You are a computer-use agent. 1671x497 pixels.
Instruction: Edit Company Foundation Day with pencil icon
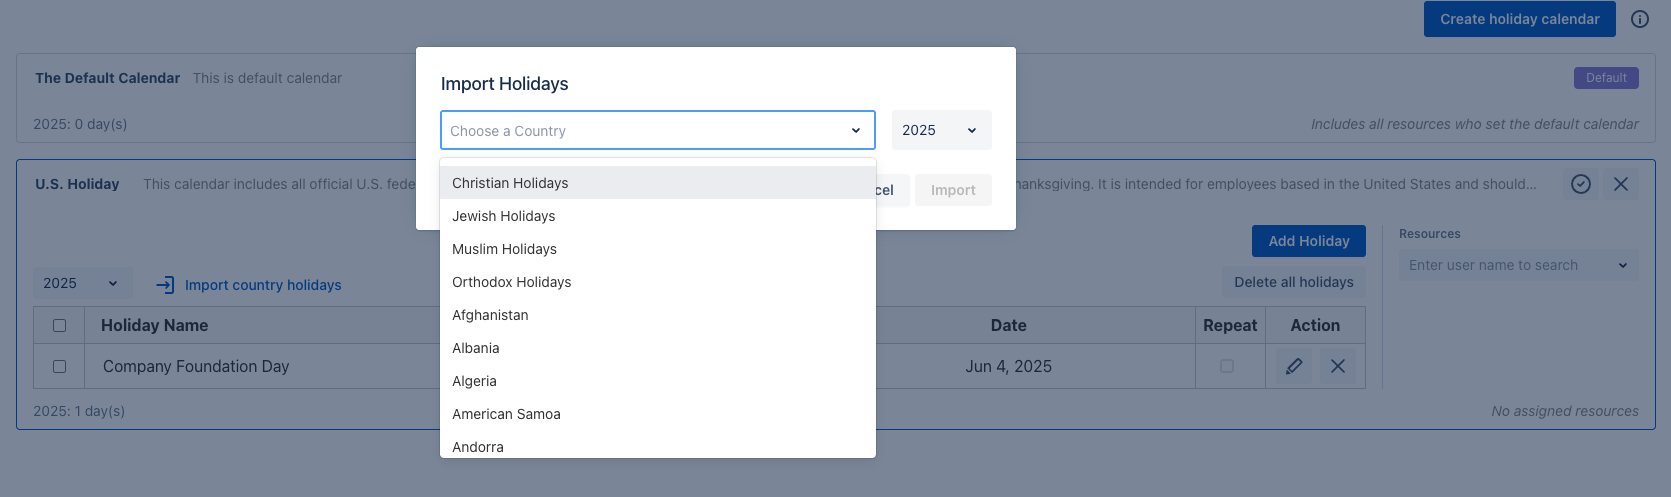[x=1294, y=367]
